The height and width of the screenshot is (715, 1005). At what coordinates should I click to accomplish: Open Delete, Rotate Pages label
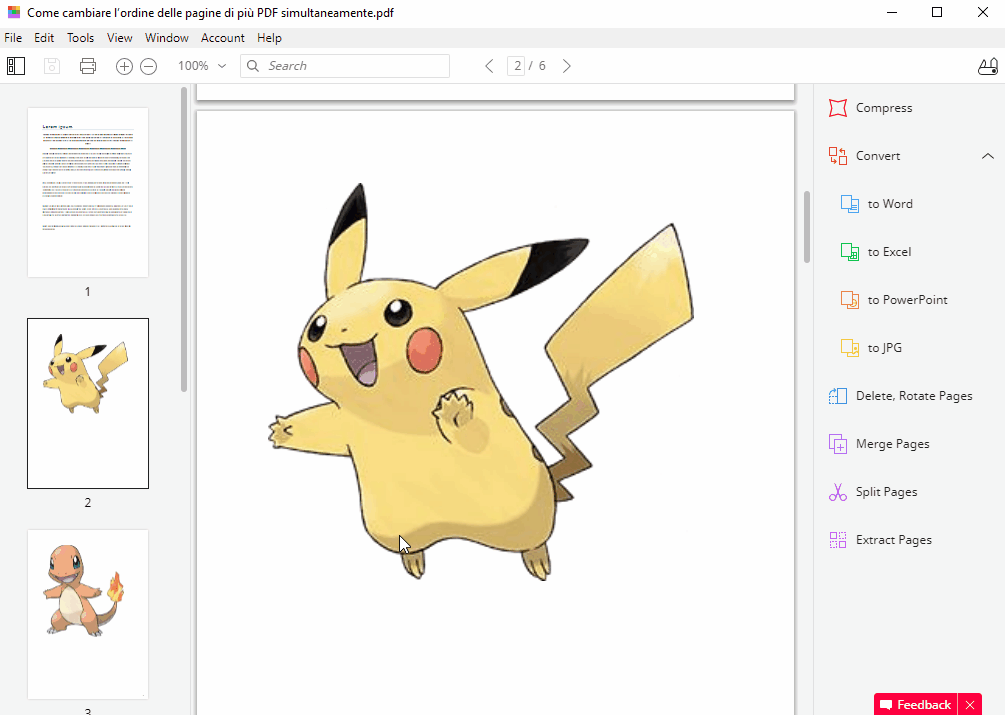point(914,396)
